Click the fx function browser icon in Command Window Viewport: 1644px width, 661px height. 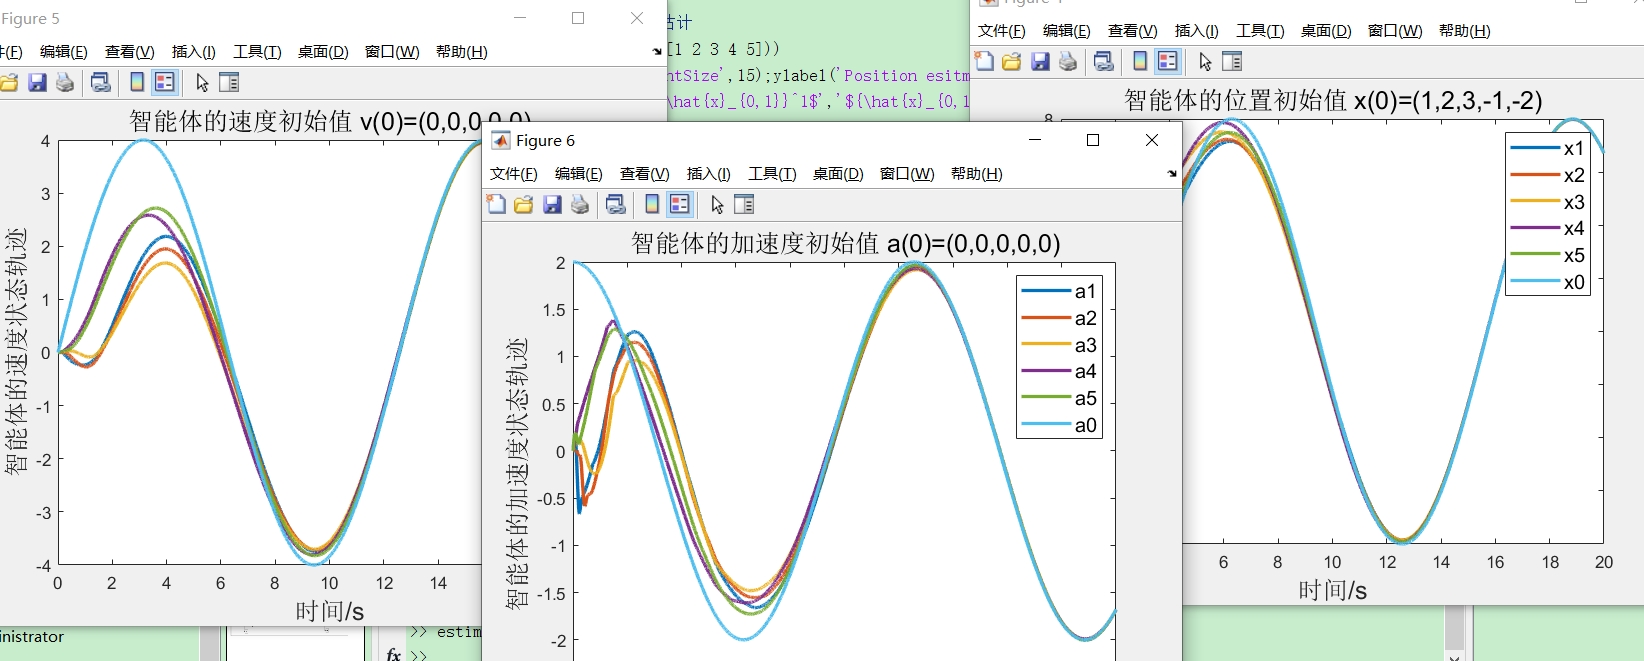click(x=394, y=654)
